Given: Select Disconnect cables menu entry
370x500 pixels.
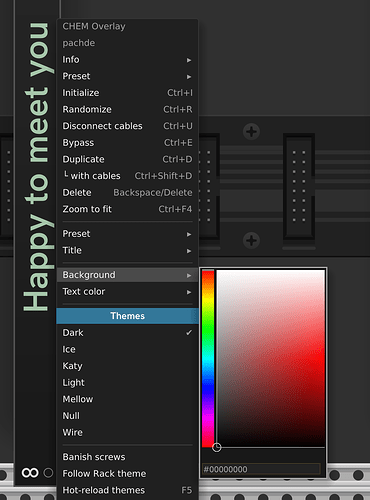Looking at the screenshot, I should pos(127,126).
